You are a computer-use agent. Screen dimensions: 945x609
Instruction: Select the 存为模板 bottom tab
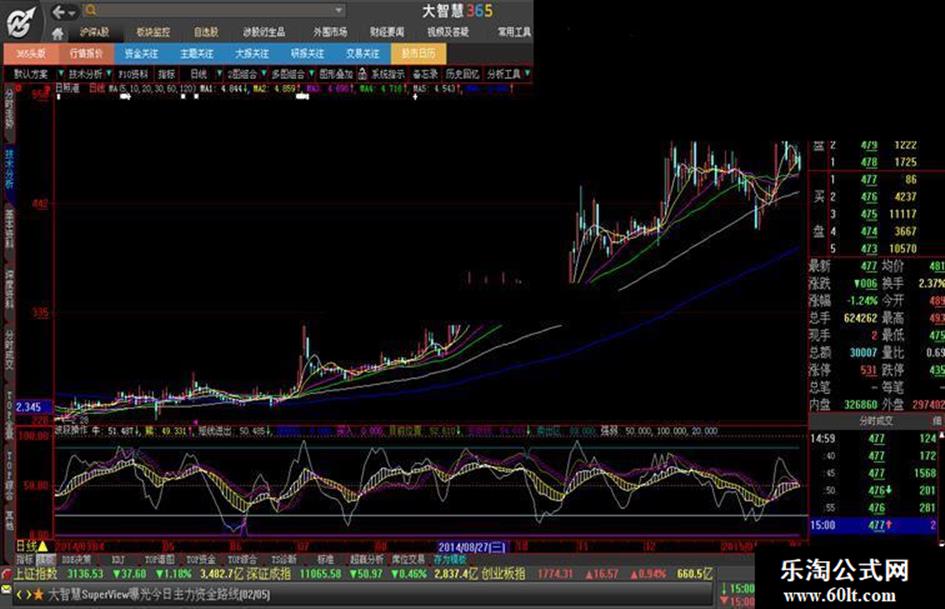(x=449, y=560)
